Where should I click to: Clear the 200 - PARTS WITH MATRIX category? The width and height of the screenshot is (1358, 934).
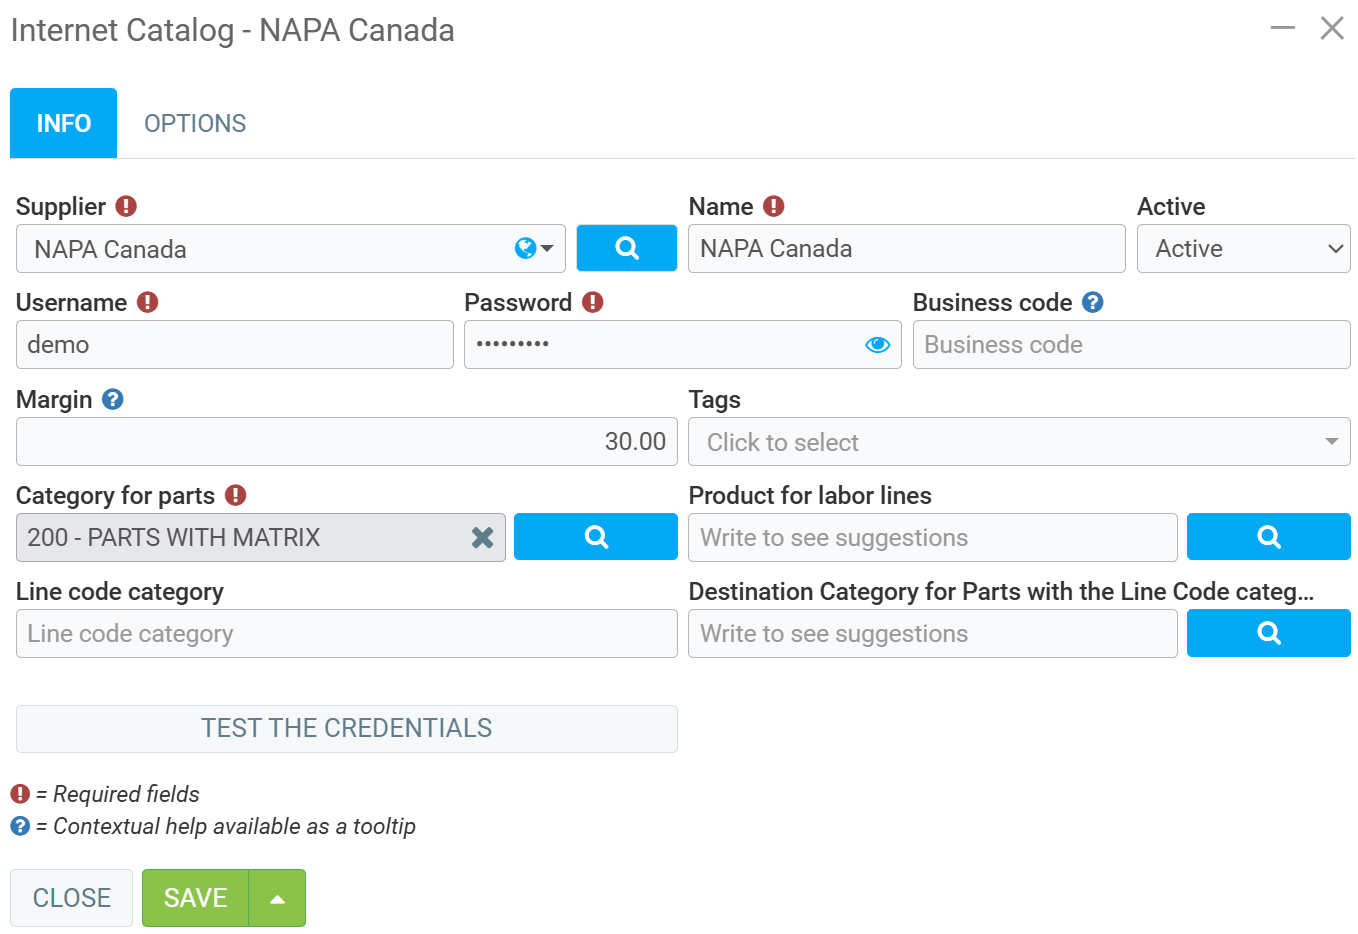tap(482, 538)
